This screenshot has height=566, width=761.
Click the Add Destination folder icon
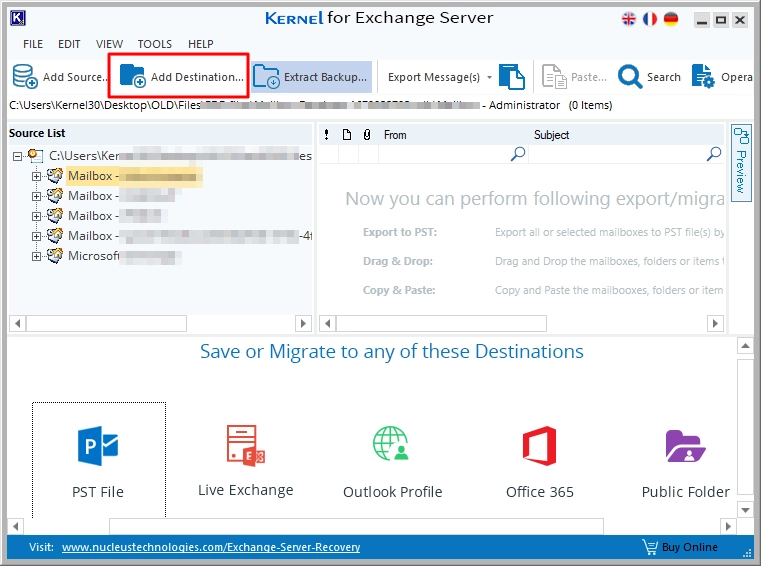click(132, 76)
